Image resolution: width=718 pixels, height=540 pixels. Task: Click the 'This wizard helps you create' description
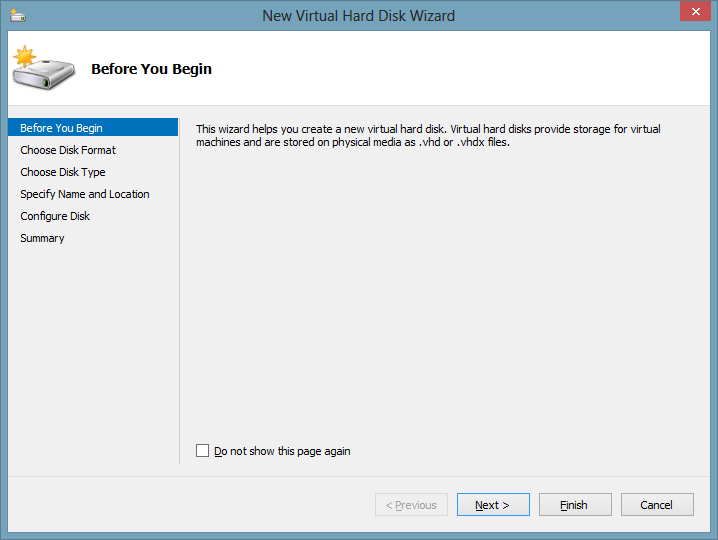click(428, 136)
